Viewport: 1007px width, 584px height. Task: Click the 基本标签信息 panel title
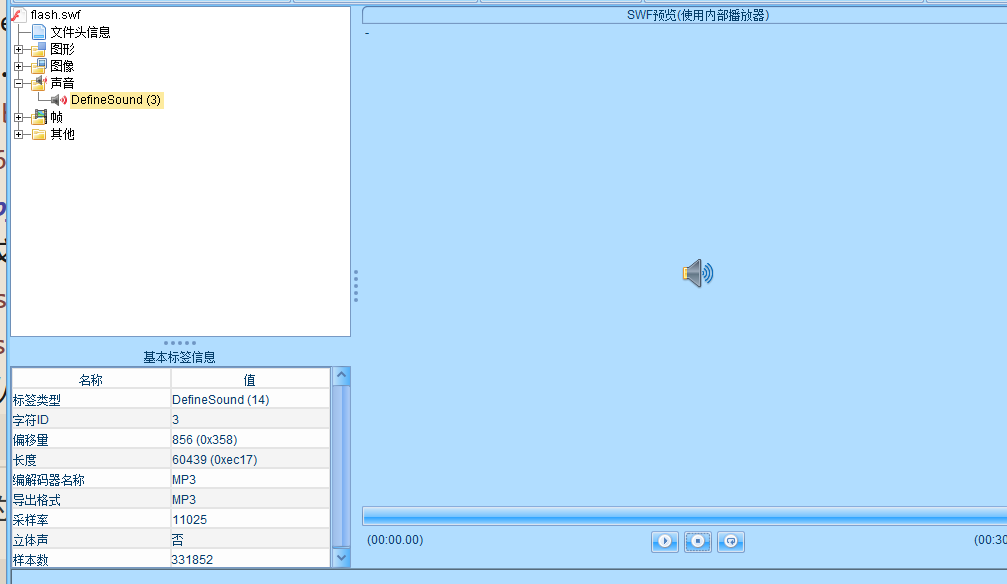(179, 357)
